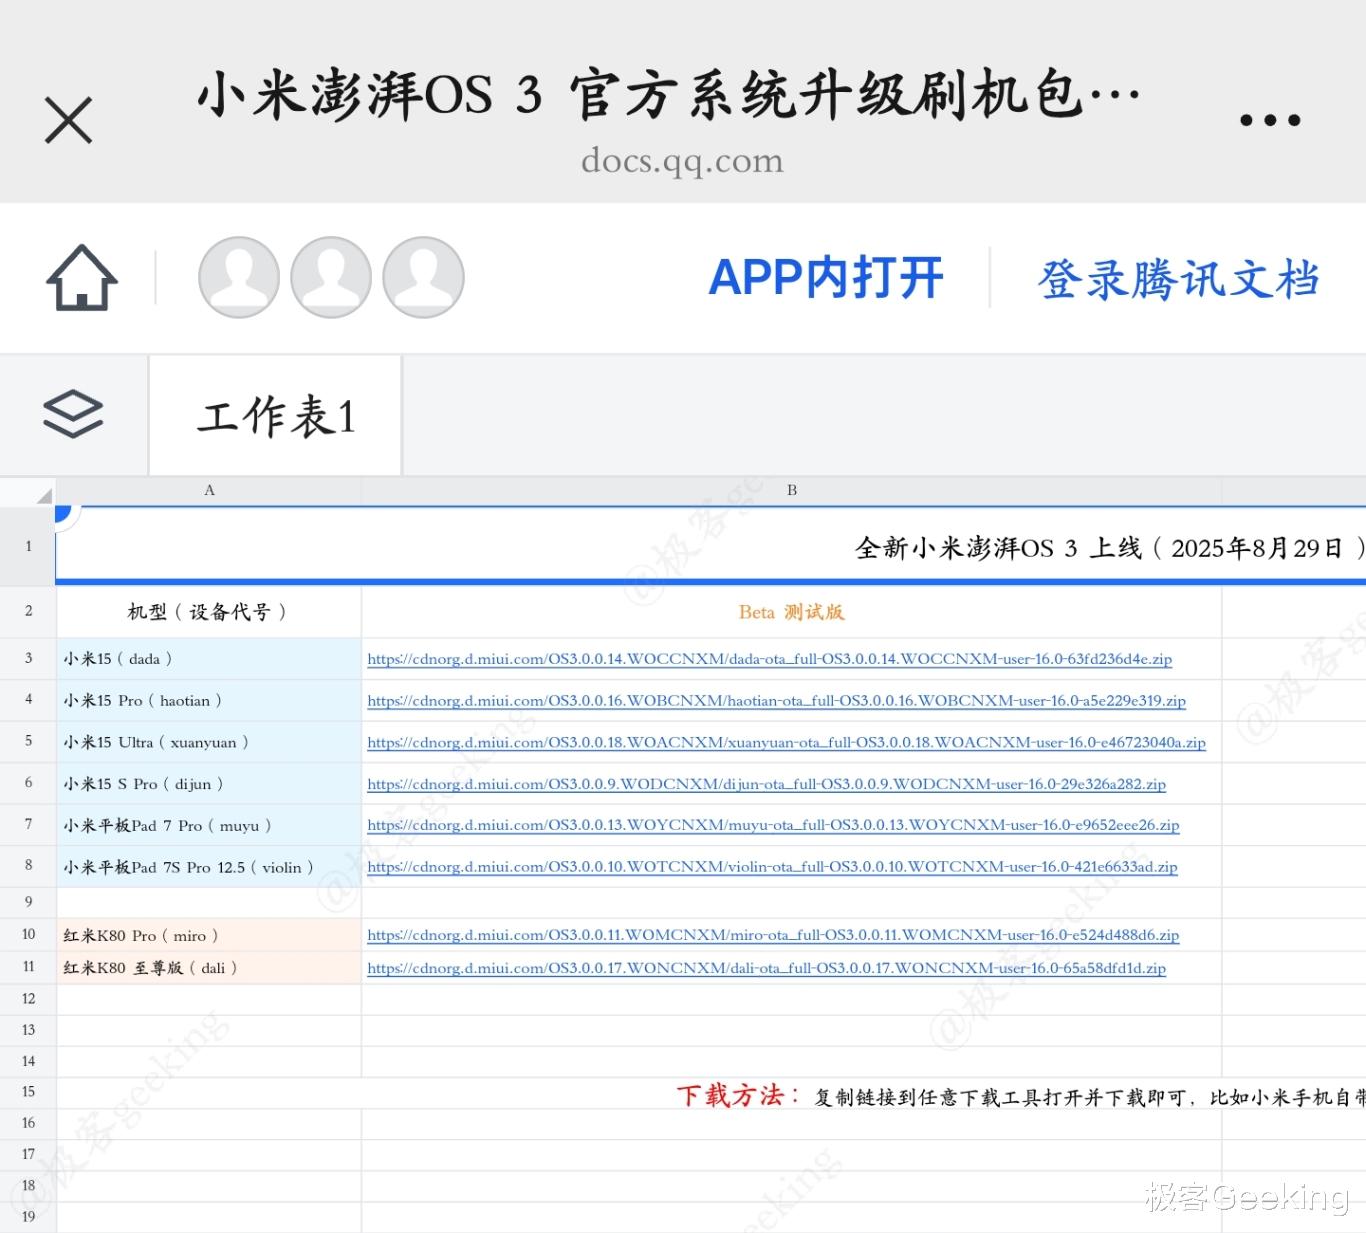Click the second collaborator avatar
Image resolution: width=1366 pixels, height=1233 pixels.
click(x=331, y=277)
